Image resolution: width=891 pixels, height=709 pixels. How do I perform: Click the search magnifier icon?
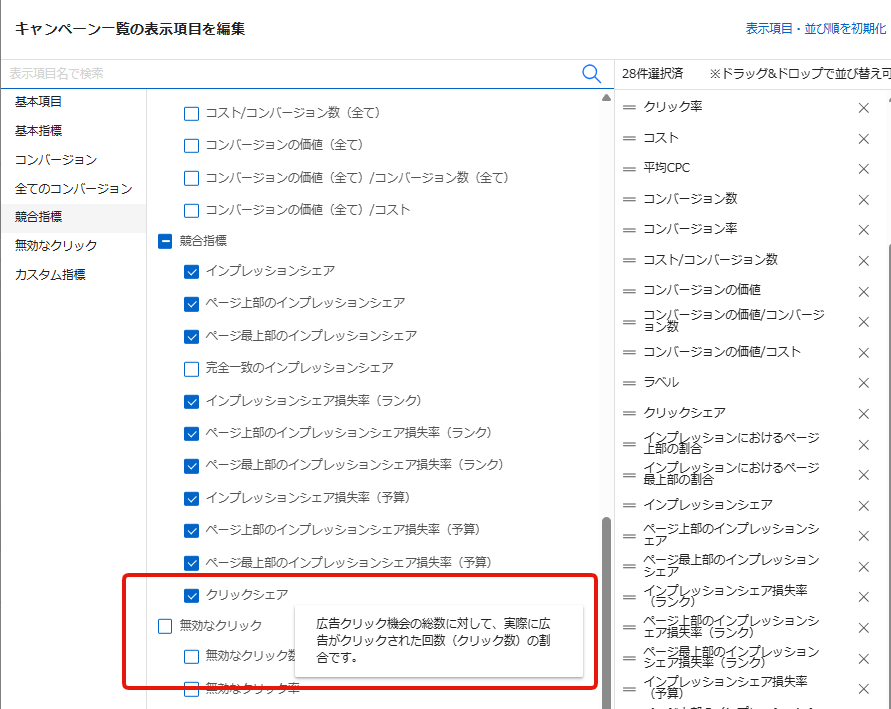[x=591, y=73]
